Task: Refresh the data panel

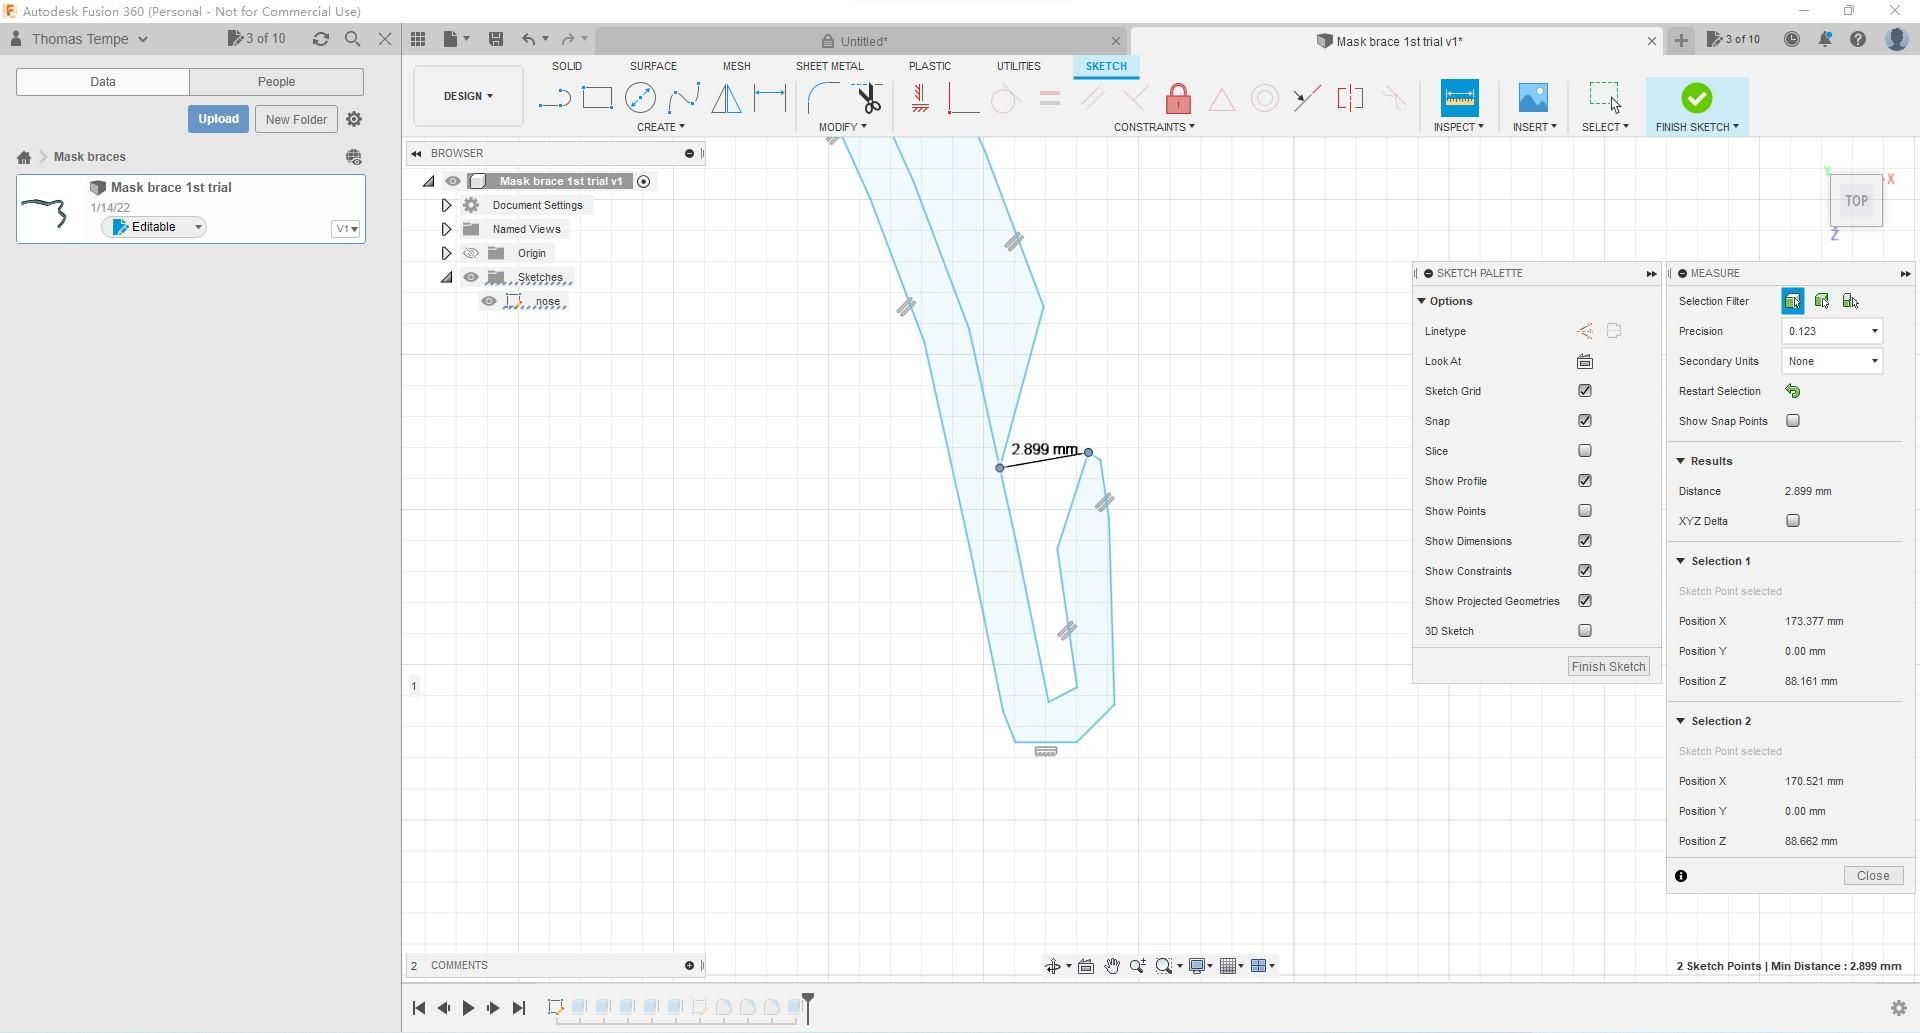Action: (x=320, y=39)
